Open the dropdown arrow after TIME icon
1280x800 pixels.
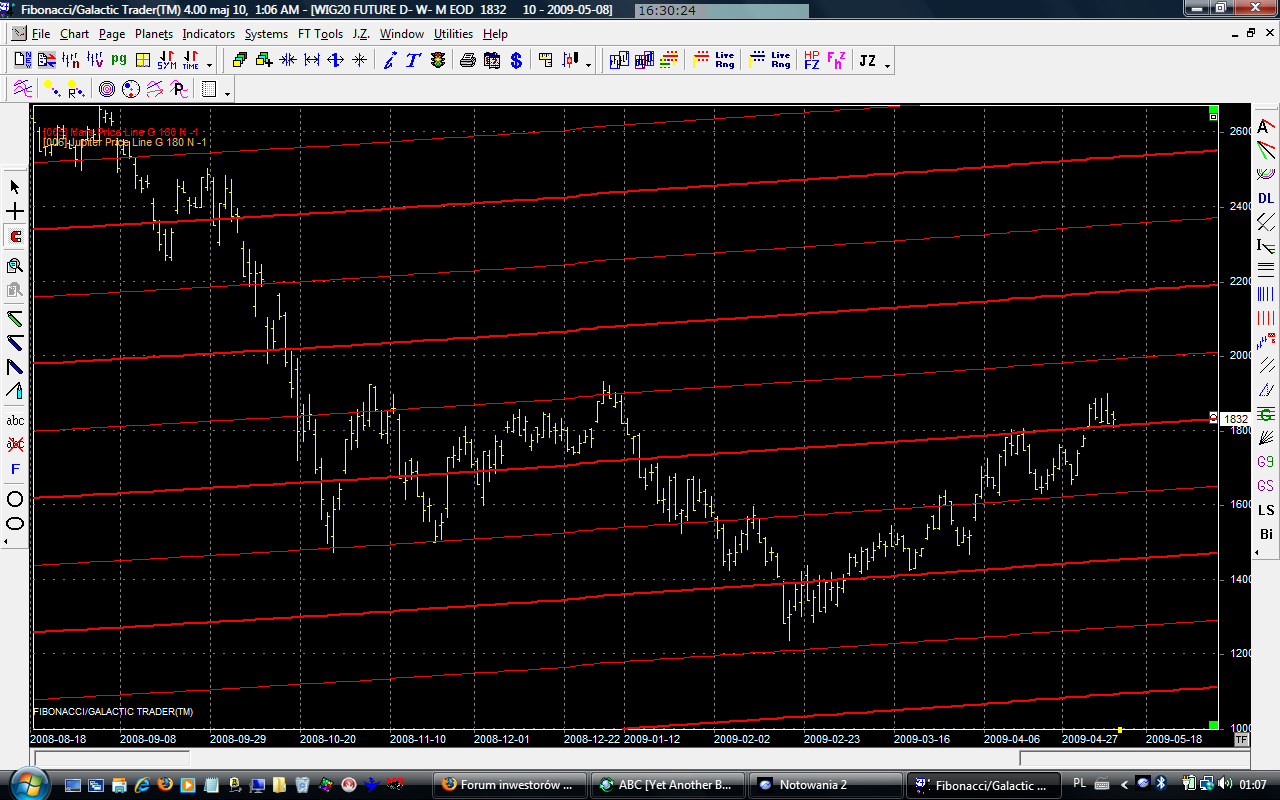[x=209, y=65]
